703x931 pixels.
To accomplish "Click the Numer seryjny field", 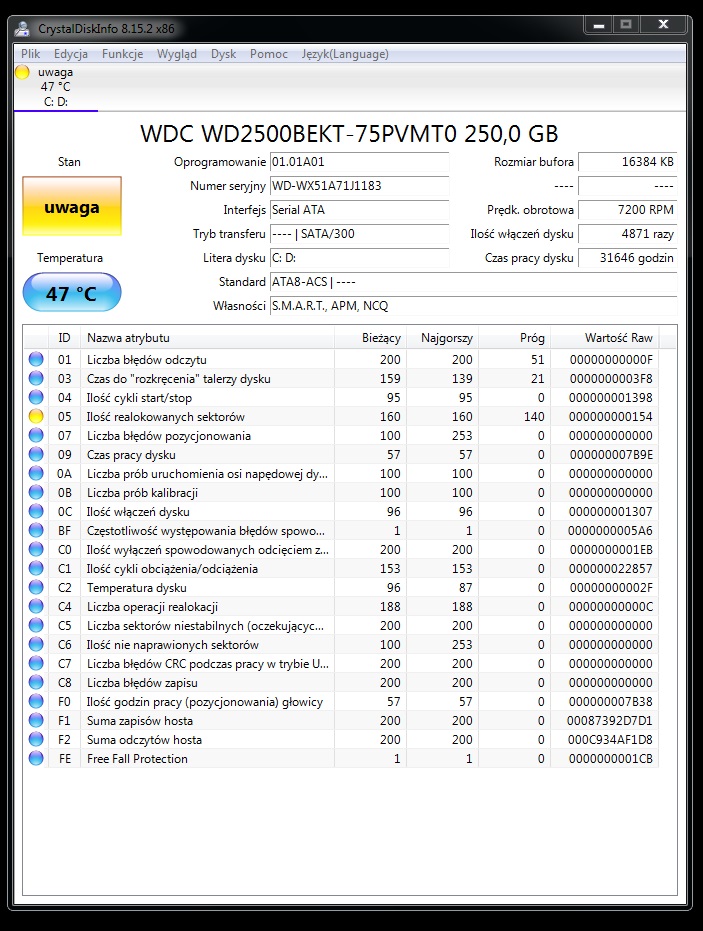I will point(359,186).
